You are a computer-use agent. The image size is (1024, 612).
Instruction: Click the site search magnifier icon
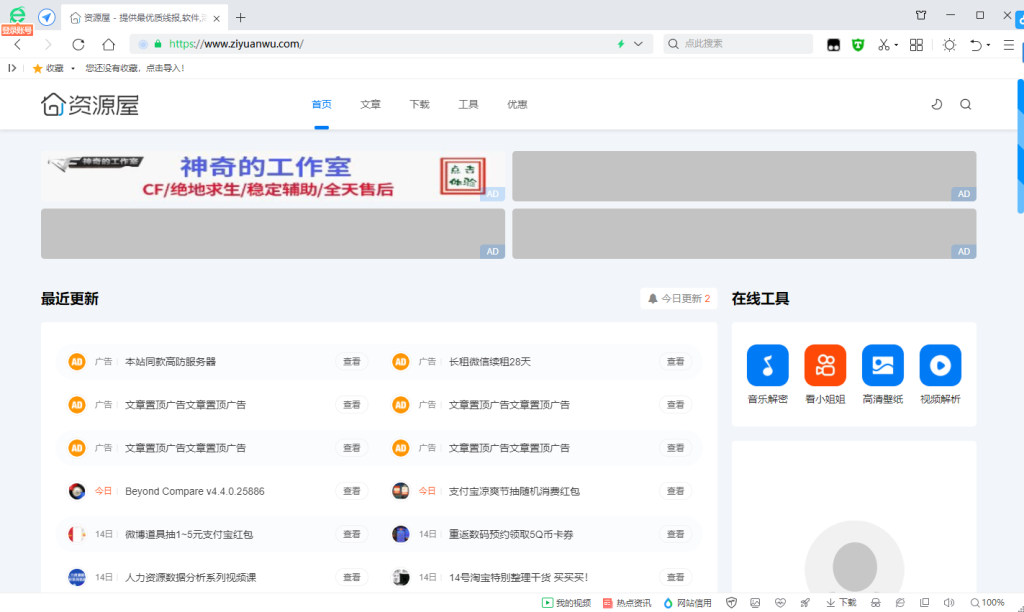point(965,104)
